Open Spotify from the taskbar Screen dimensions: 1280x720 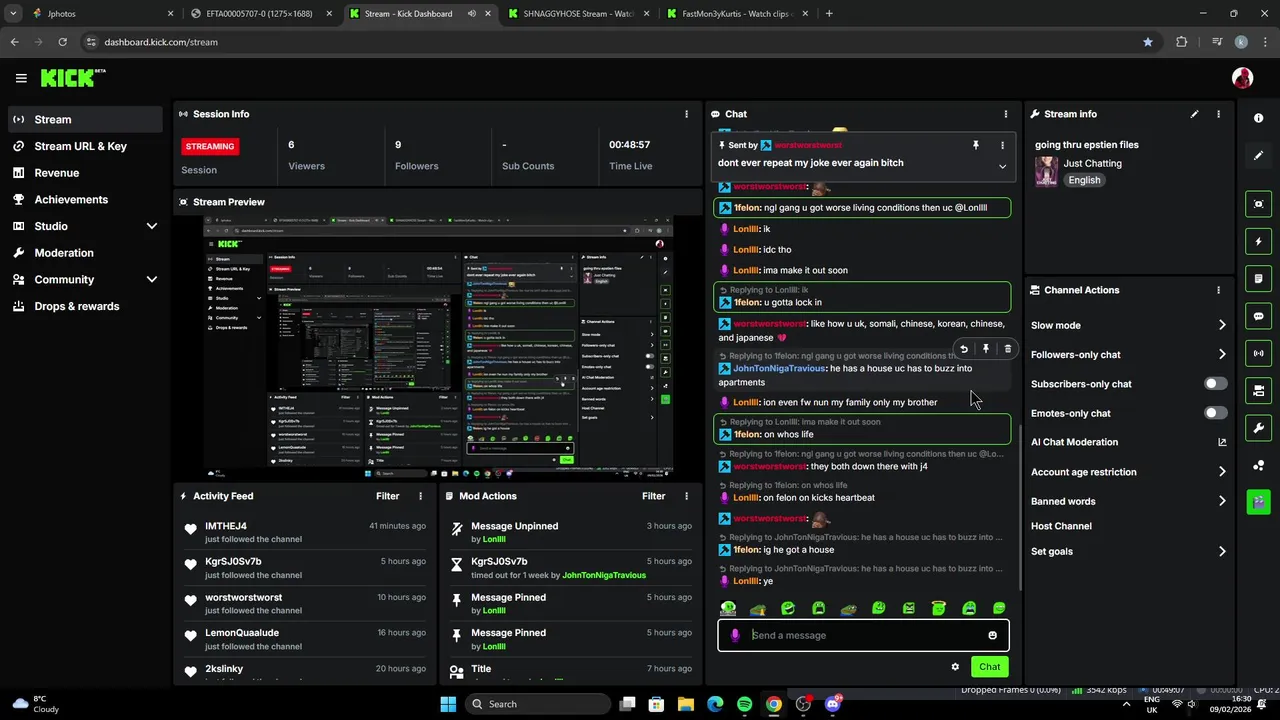744,704
